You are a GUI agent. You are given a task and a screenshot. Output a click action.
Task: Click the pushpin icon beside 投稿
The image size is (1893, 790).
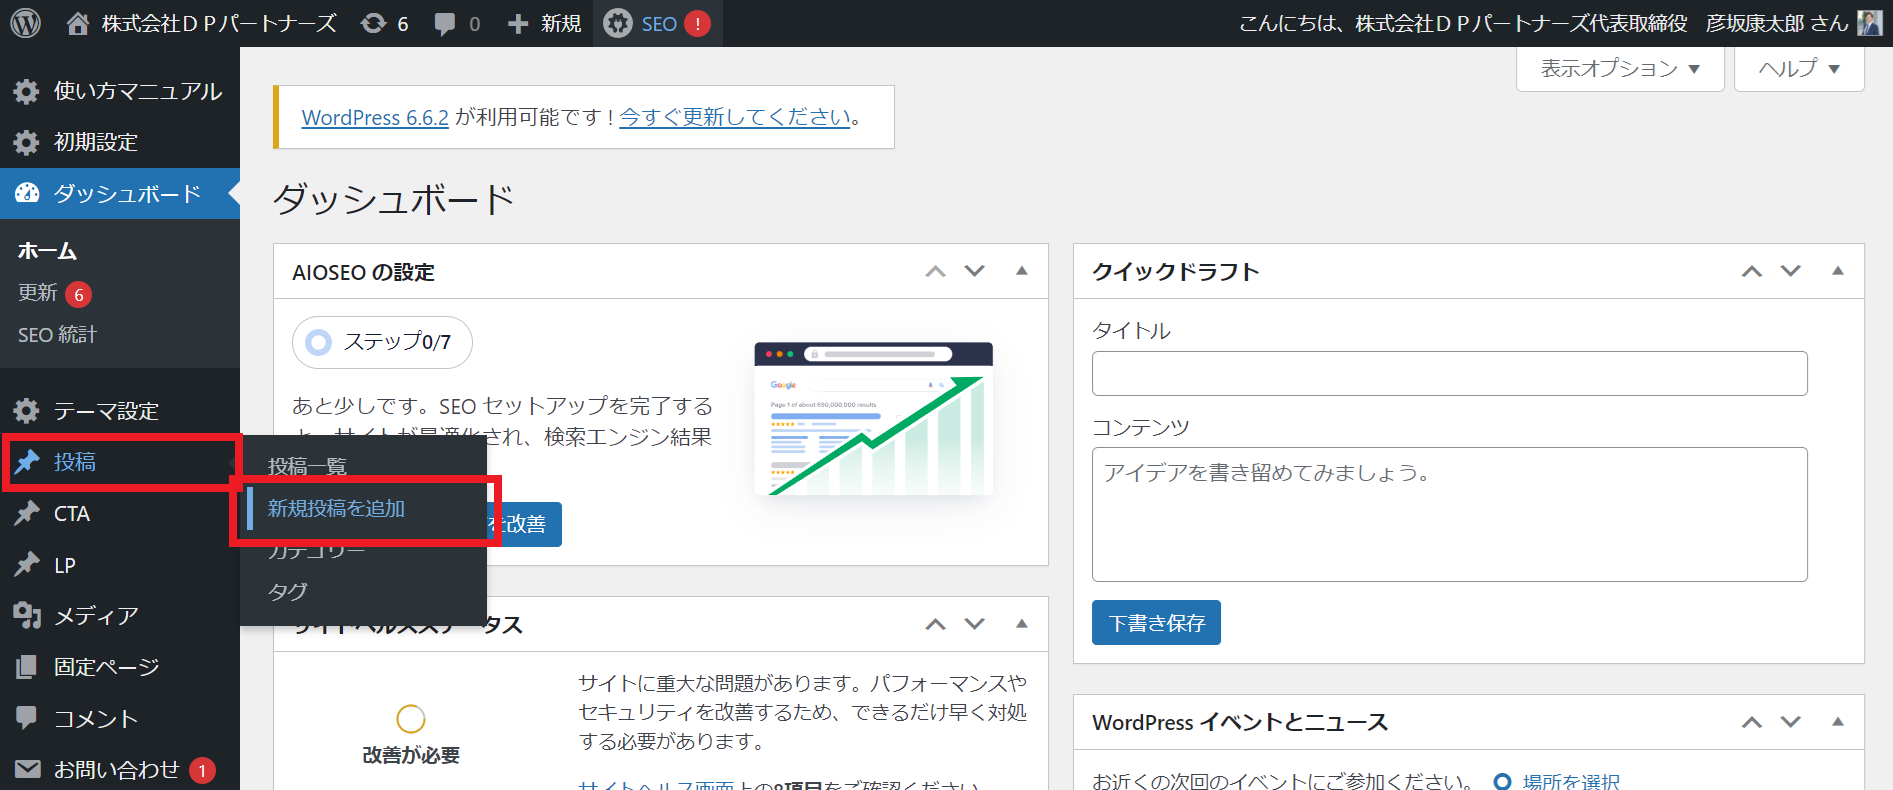pos(27,462)
